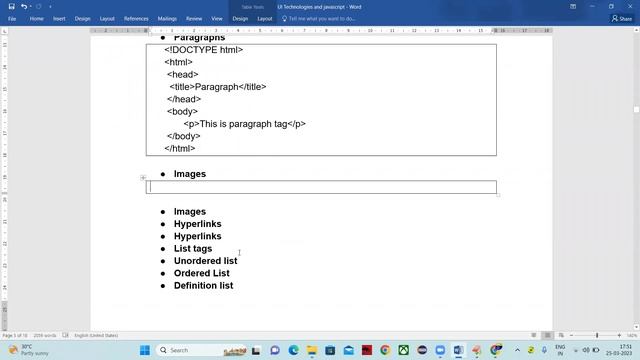This screenshot has height=360, width=640.
Task: Click the Redo/Repeat icon
Action: [x=39, y=7]
